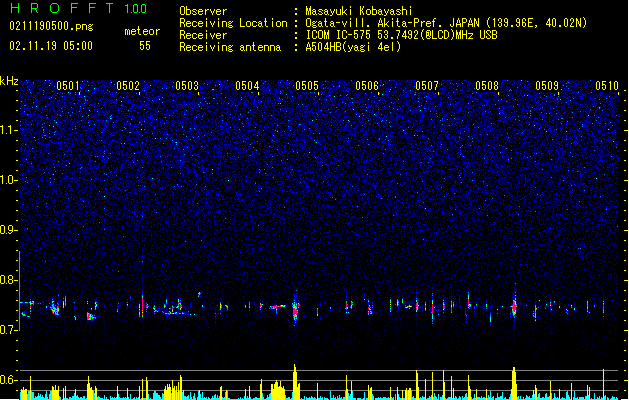
Task: Click the 1.0 frequency axis label
Action: tap(8, 180)
